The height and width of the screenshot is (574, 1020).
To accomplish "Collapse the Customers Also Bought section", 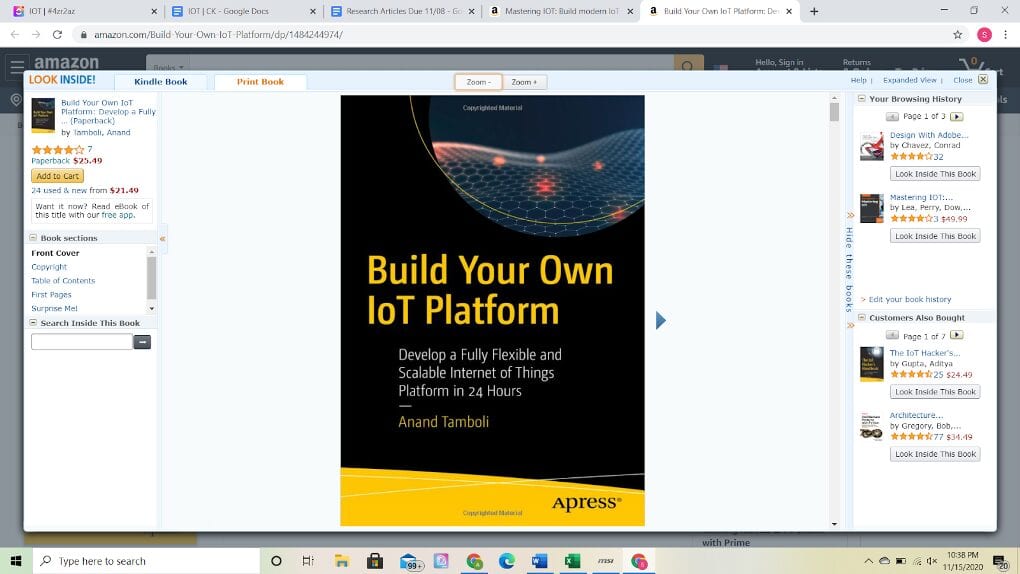I will coord(862,318).
